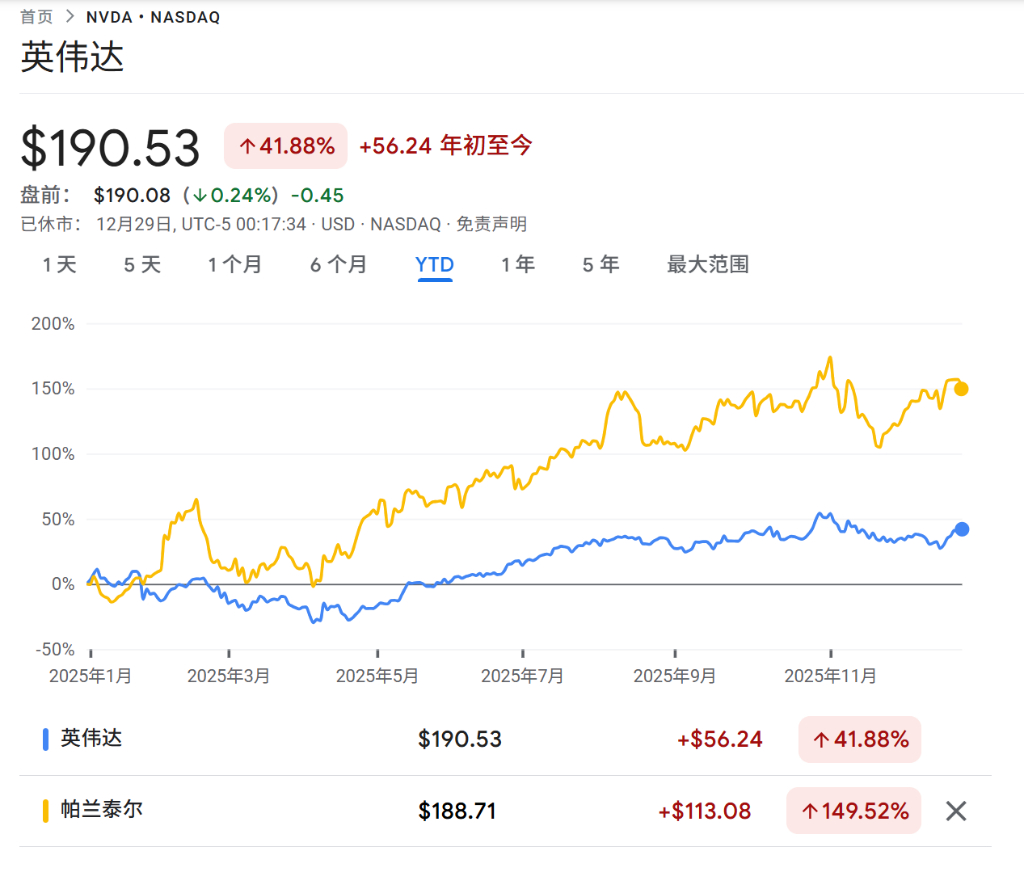Click the 41.88% change percentage badge
Image resolution: width=1024 pixels, height=872 pixels.
[x=285, y=146]
